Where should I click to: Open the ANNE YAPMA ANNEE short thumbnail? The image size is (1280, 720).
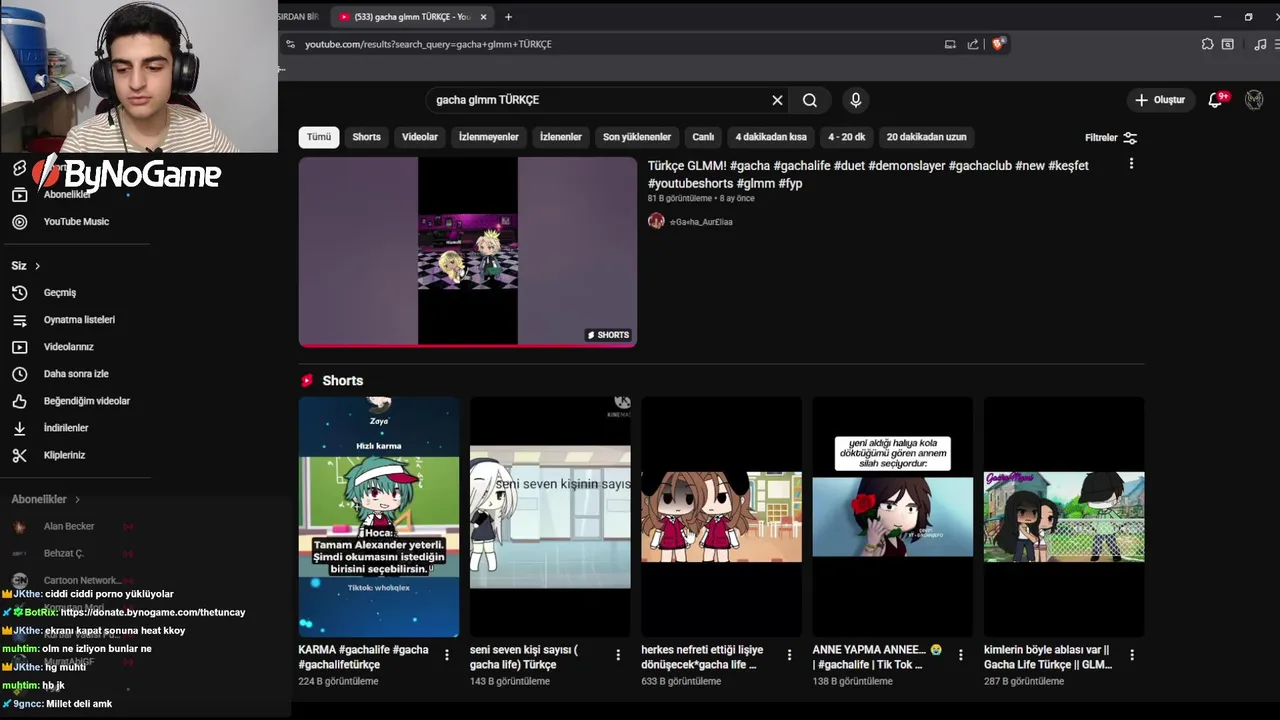point(892,516)
